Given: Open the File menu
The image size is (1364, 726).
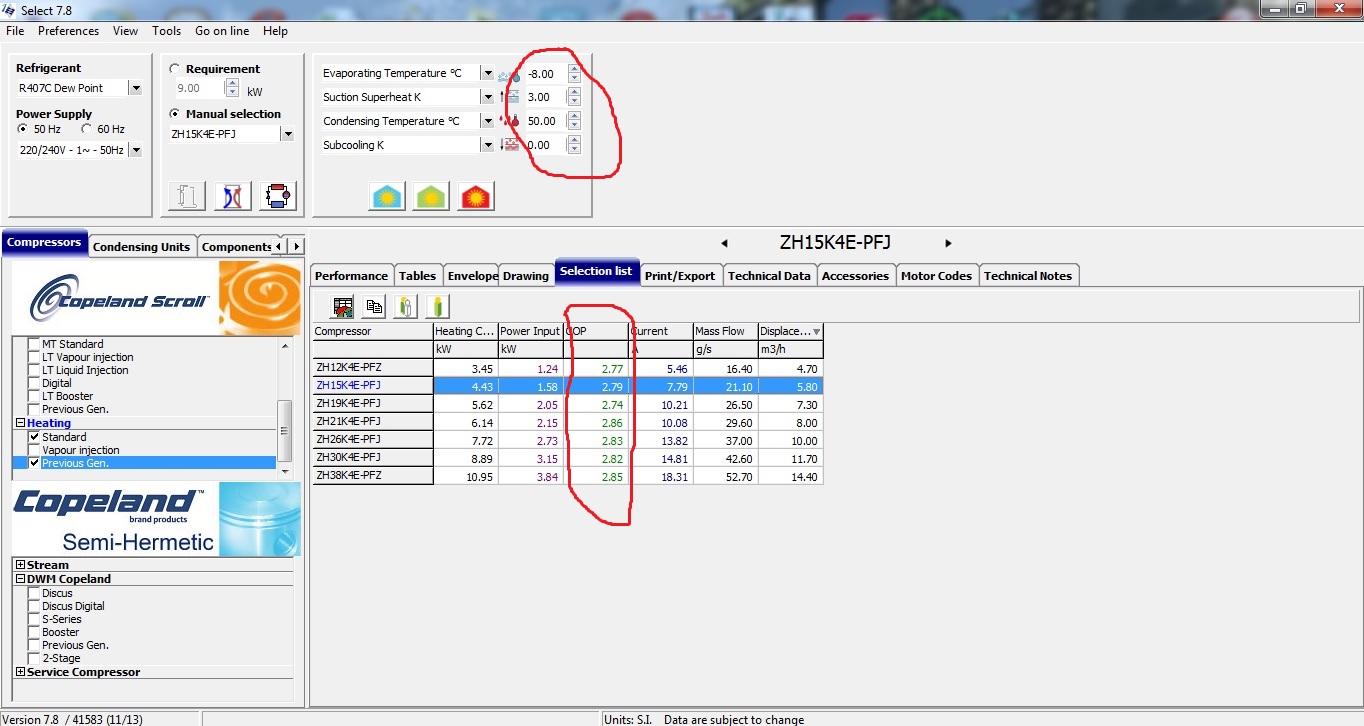Looking at the screenshot, I should 15,31.
